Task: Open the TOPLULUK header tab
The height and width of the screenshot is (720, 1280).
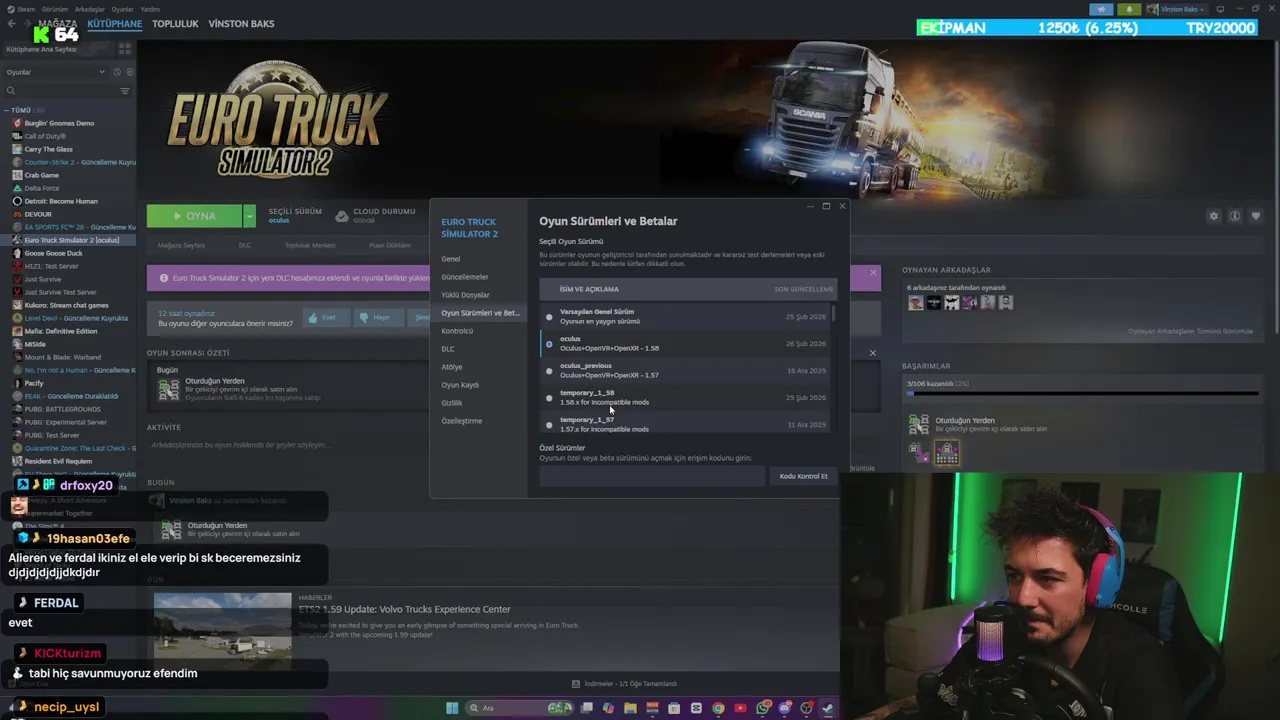Action: tap(175, 23)
